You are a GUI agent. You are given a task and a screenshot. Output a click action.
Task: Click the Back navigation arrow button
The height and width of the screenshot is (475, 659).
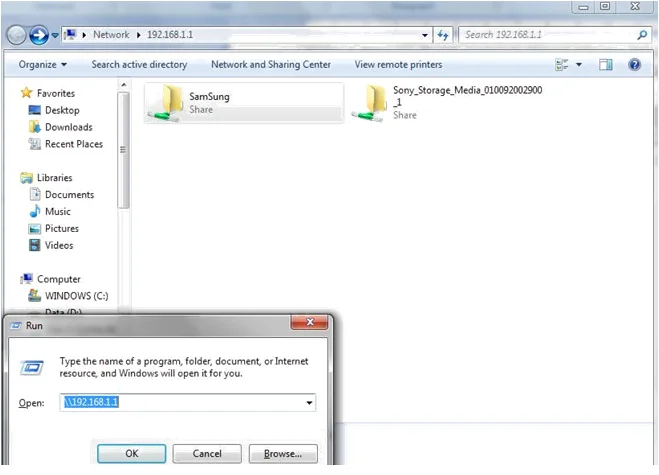coord(17,35)
